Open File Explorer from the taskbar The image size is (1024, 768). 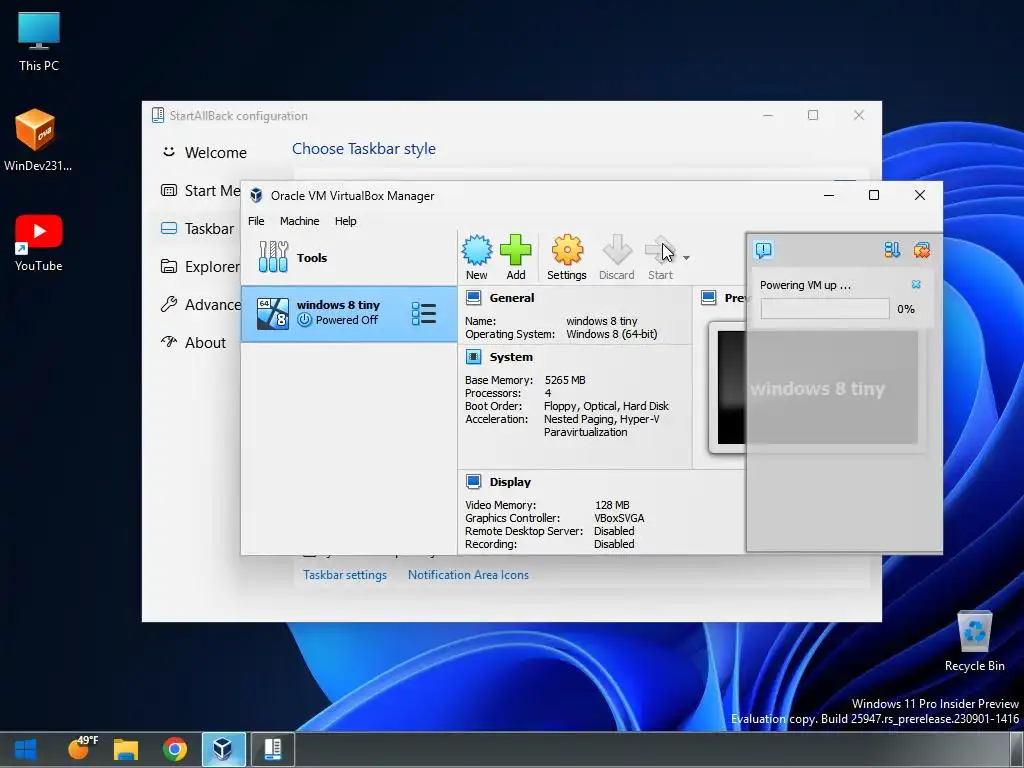126,749
